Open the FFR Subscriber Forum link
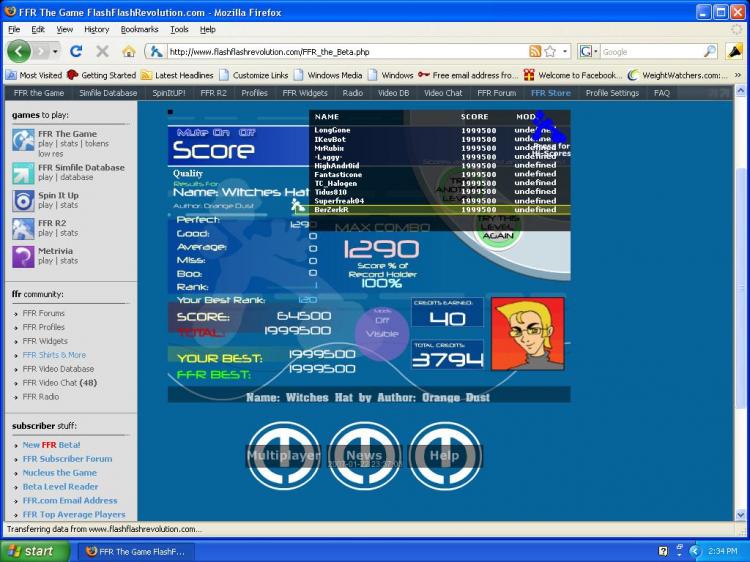Viewport: 750px width, 562px height. coord(67,459)
